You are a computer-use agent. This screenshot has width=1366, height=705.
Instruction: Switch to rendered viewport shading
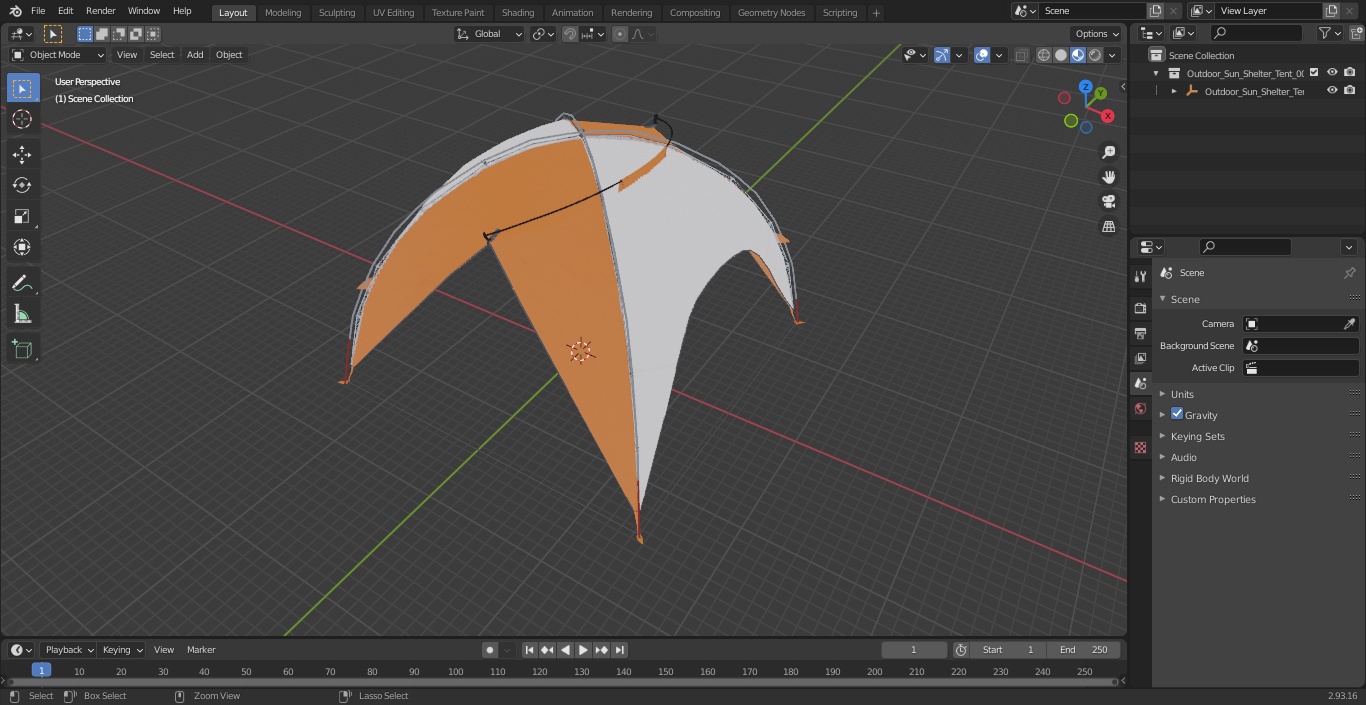(1095, 55)
